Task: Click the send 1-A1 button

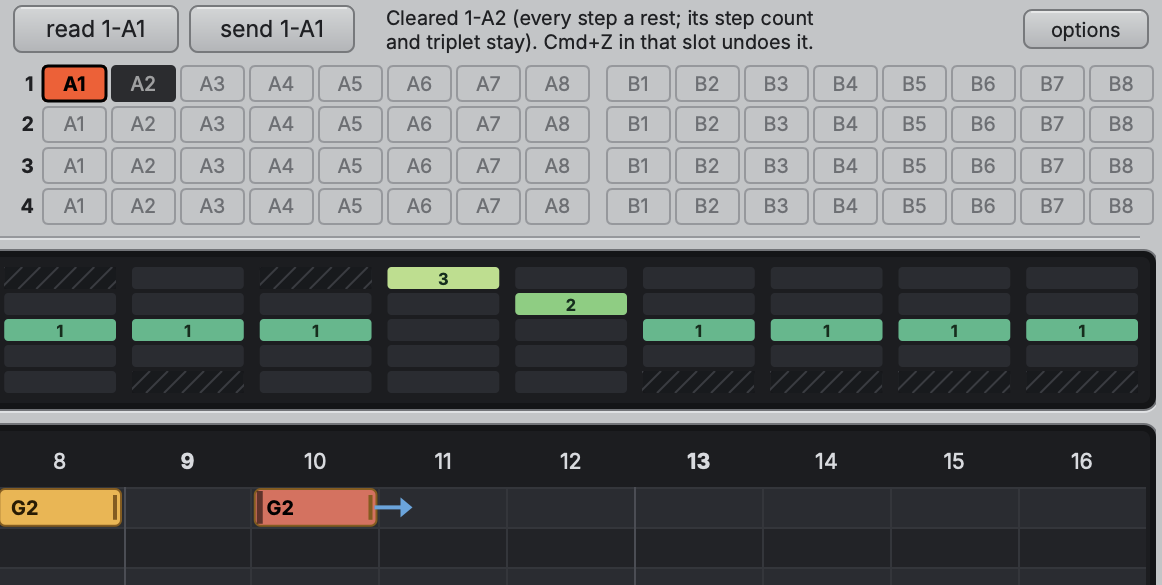Action: 272,29
